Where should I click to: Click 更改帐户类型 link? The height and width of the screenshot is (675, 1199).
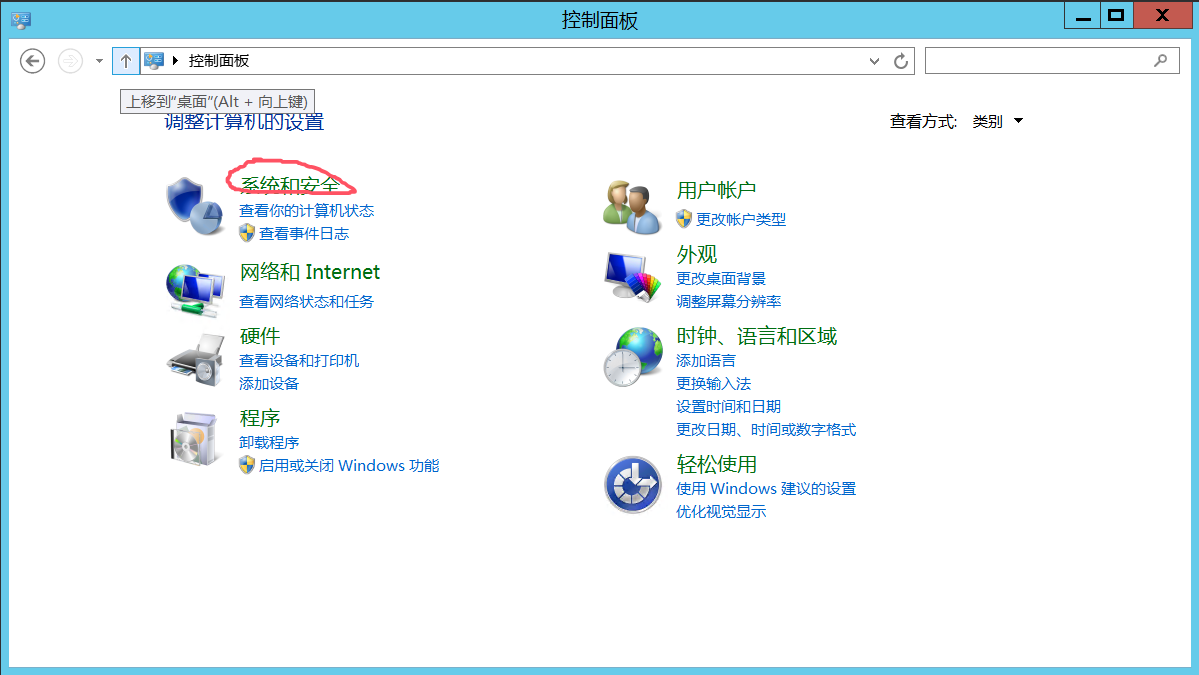tap(741, 219)
